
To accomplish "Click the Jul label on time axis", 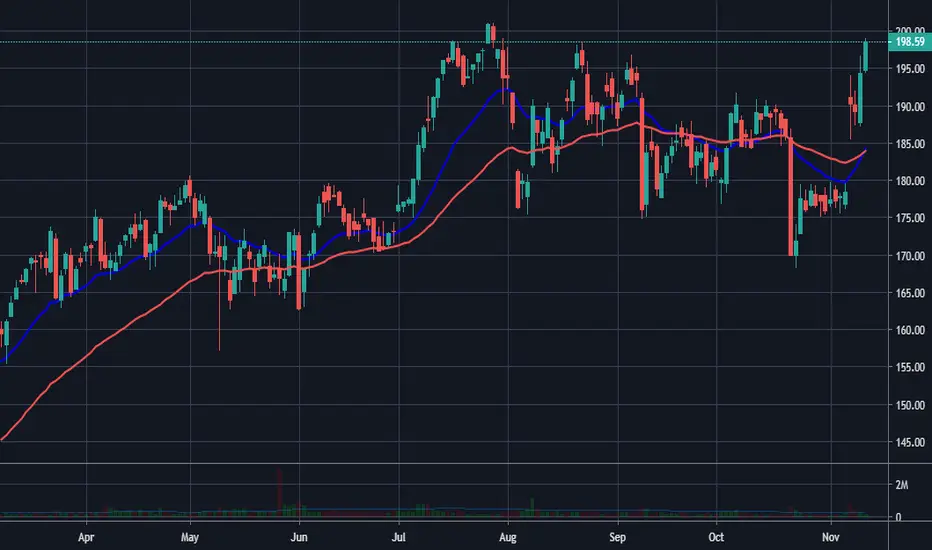I will click(x=398, y=537).
